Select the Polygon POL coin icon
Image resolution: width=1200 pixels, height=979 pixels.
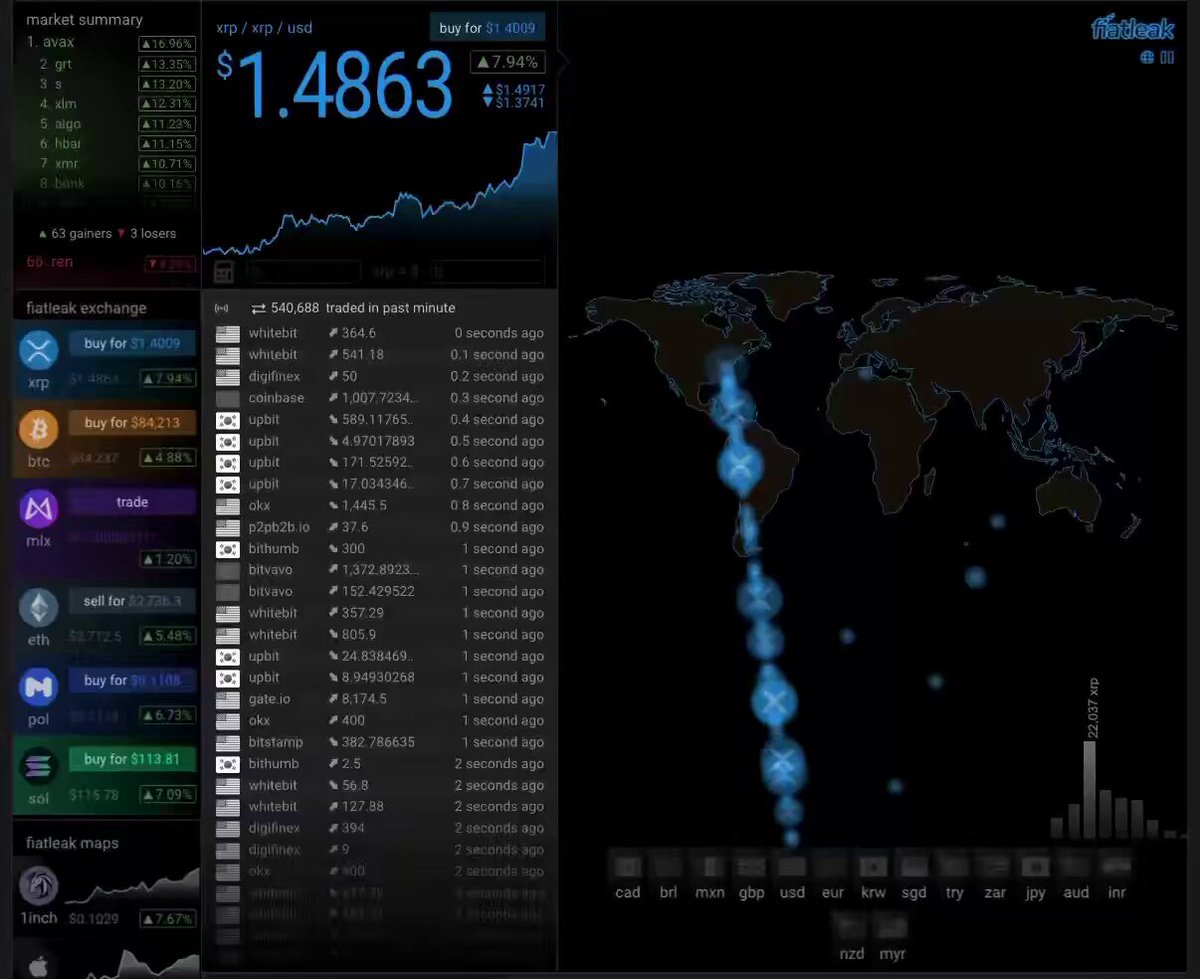(x=39, y=687)
